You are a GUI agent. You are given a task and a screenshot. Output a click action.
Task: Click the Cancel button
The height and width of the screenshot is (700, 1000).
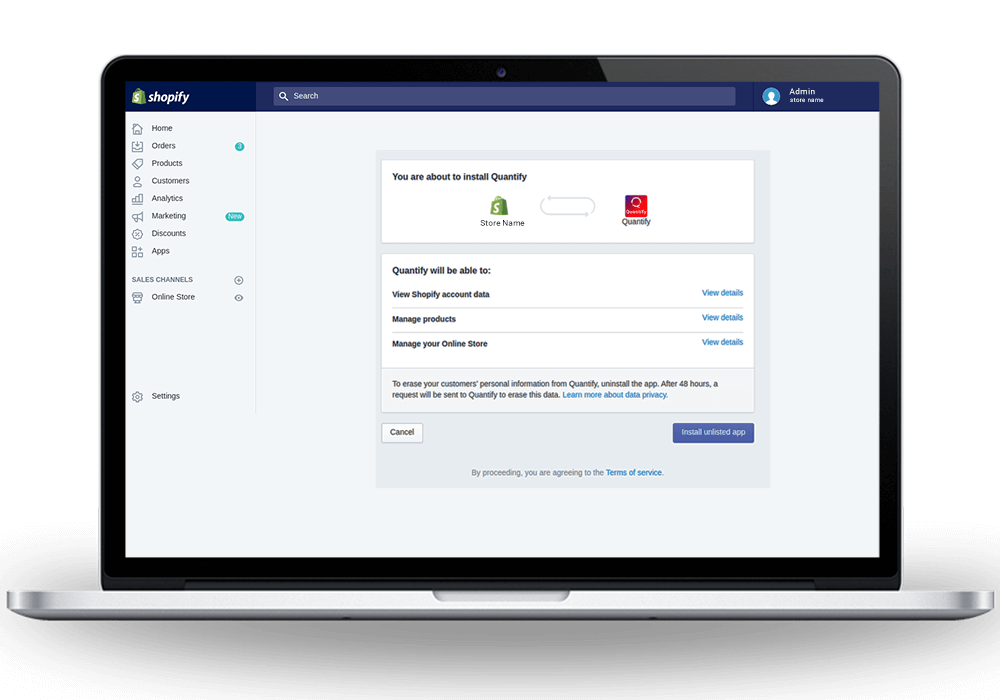[402, 432]
